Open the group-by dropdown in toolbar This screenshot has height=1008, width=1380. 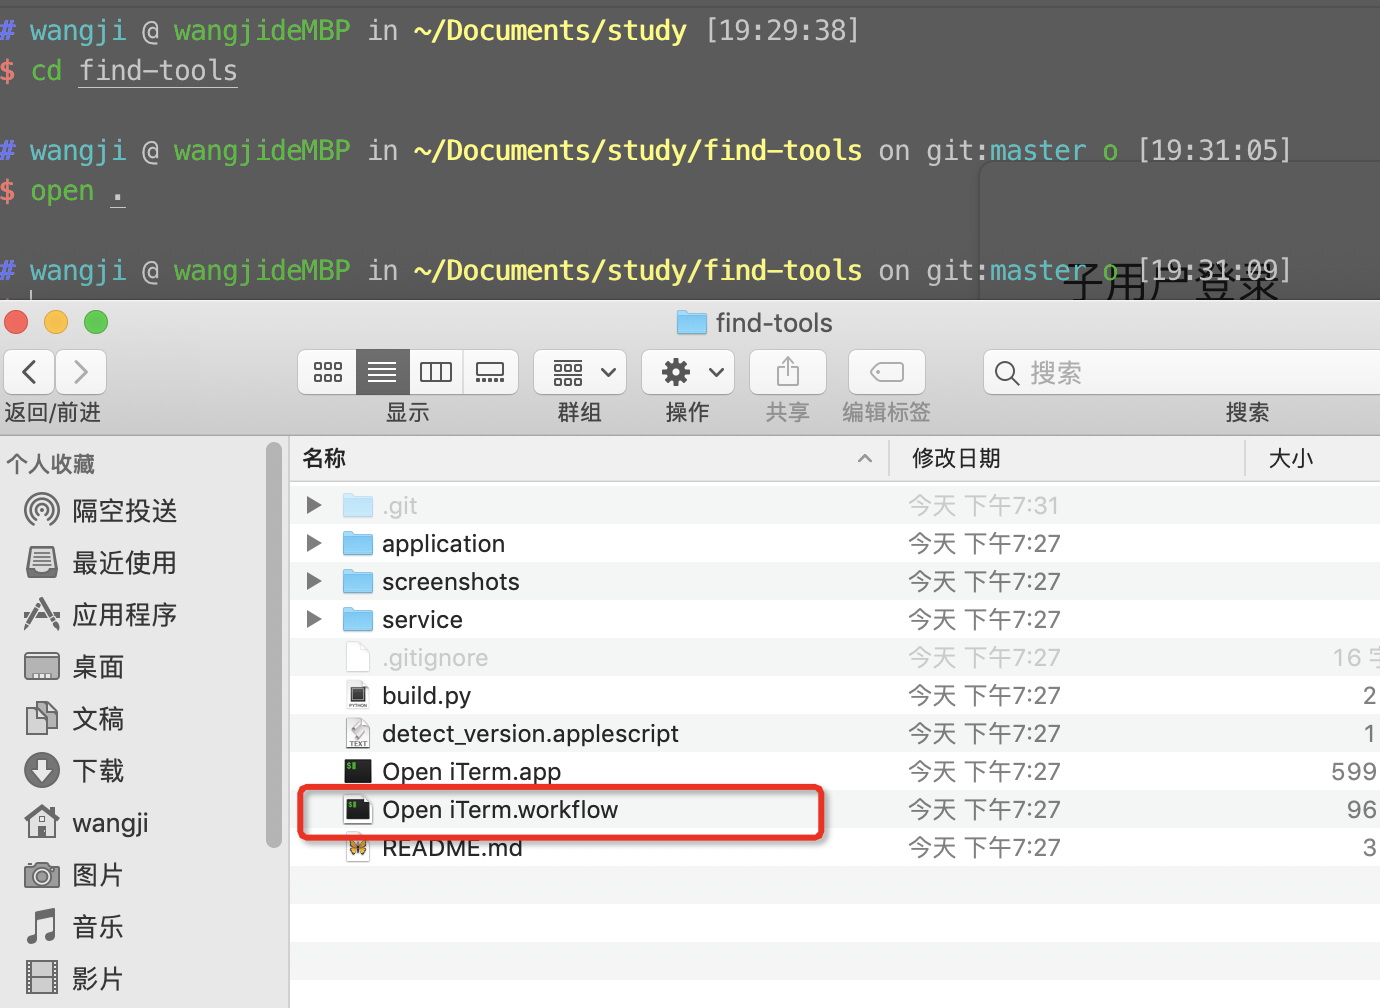(x=580, y=372)
